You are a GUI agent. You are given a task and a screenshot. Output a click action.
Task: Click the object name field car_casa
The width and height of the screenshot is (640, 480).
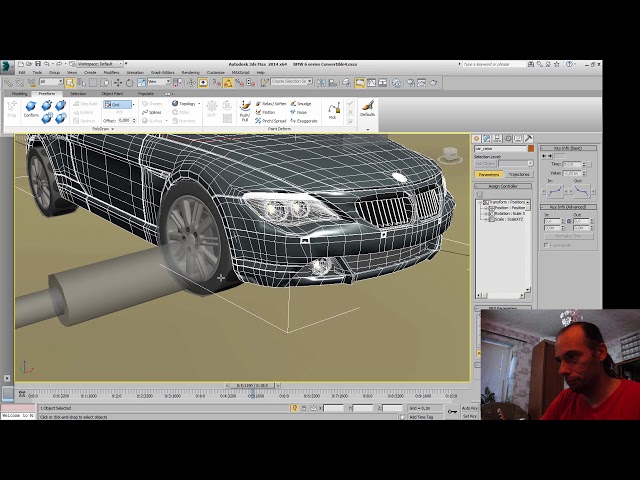pos(499,149)
